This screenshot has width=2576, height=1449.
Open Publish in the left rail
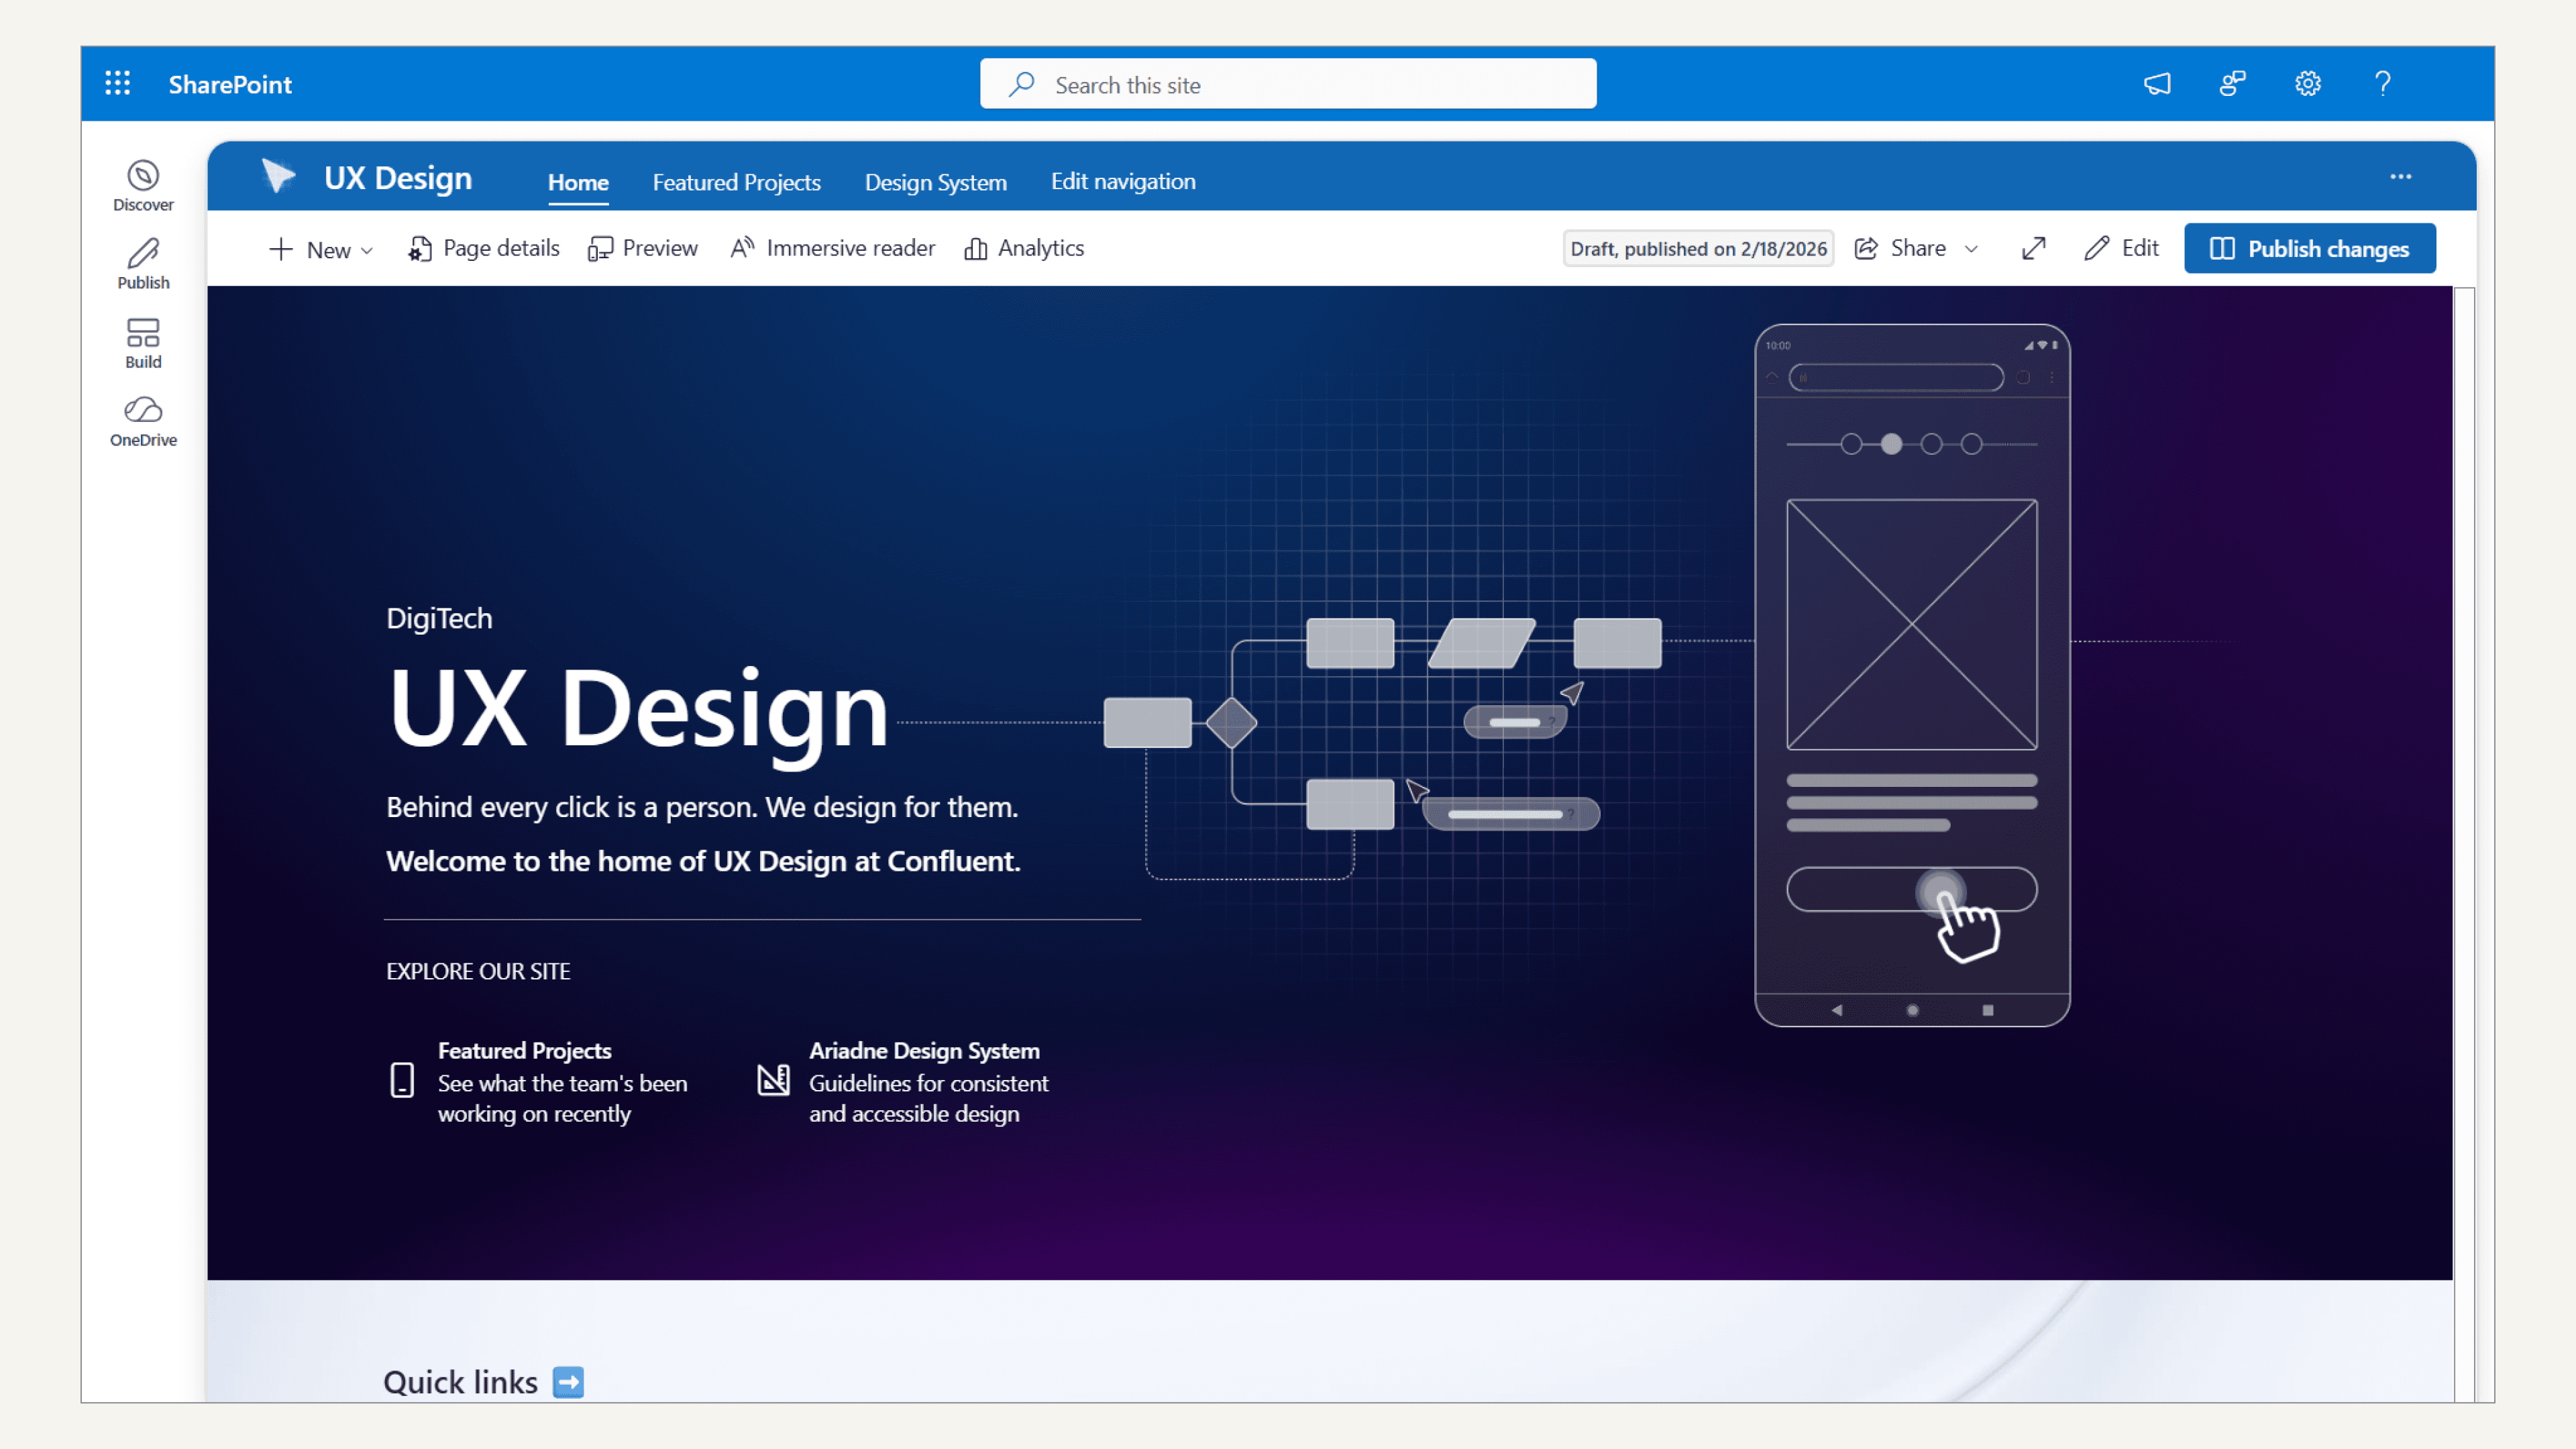(x=143, y=264)
